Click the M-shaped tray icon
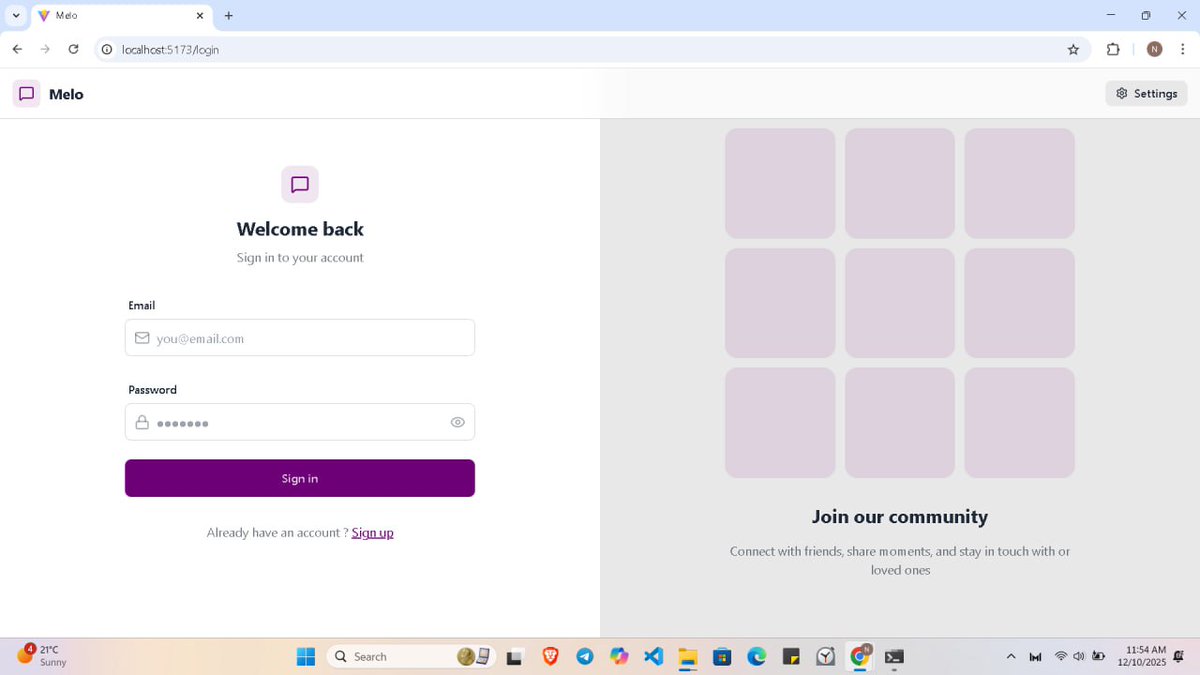 tap(1035, 657)
